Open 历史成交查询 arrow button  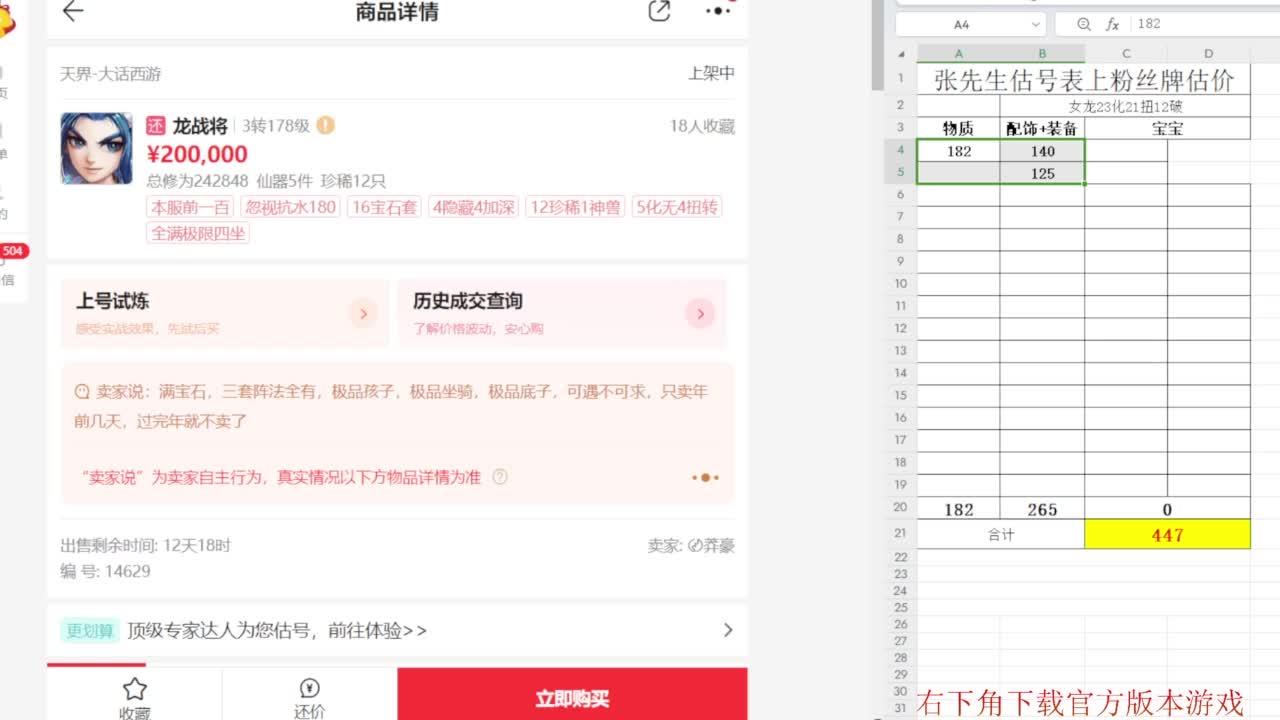[700, 313]
